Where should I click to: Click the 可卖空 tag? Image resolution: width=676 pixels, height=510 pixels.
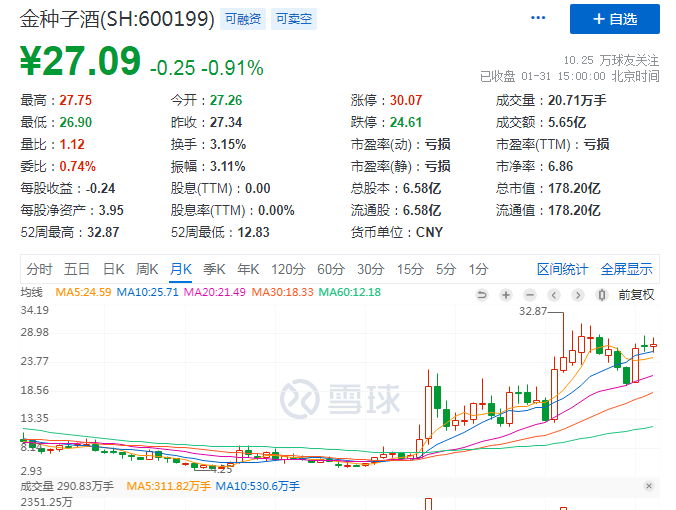[x=295, y=19]
